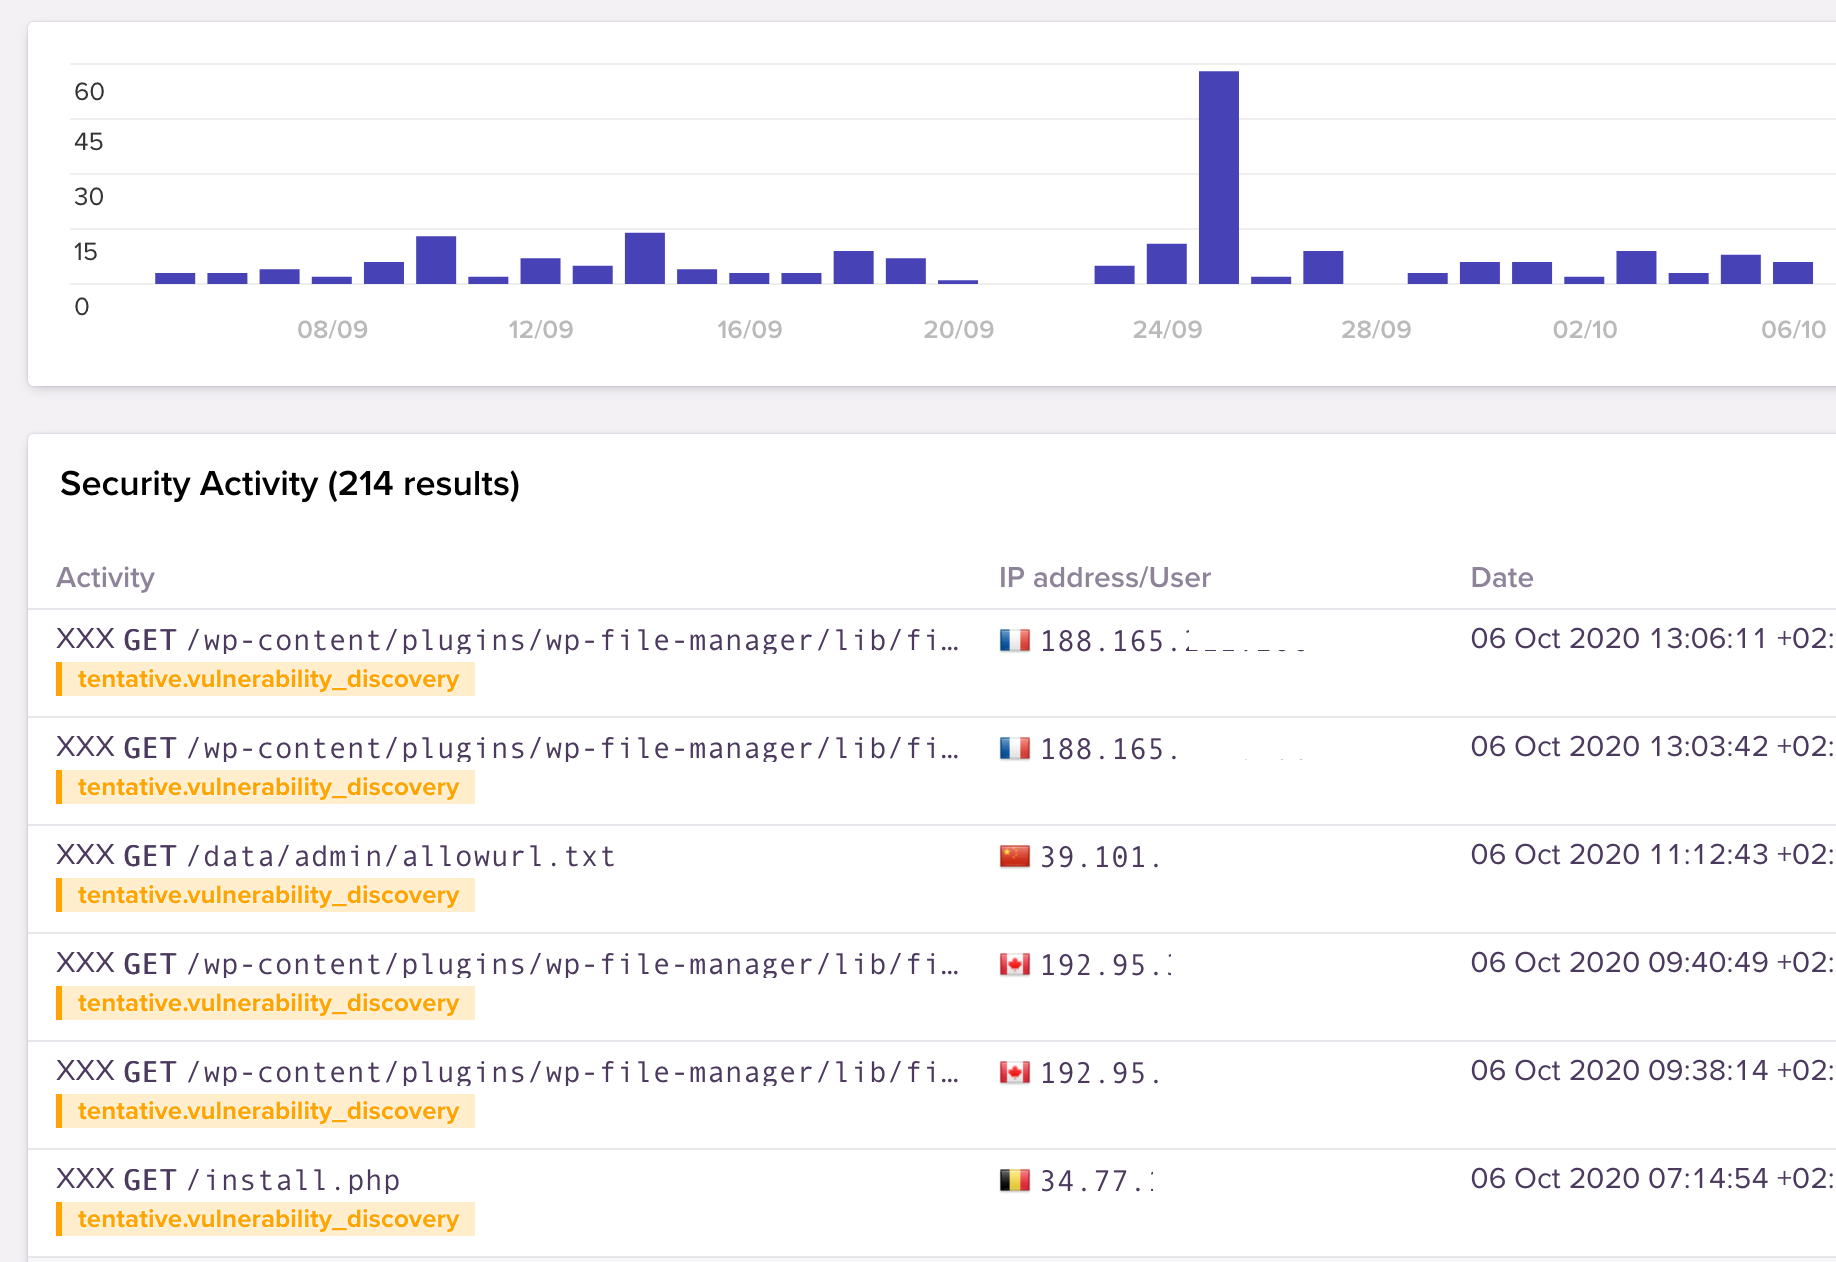Click the vulnerability_discovery tag under install.php
Viewport: 1836px width, 1262px height.
(266, 1219)
